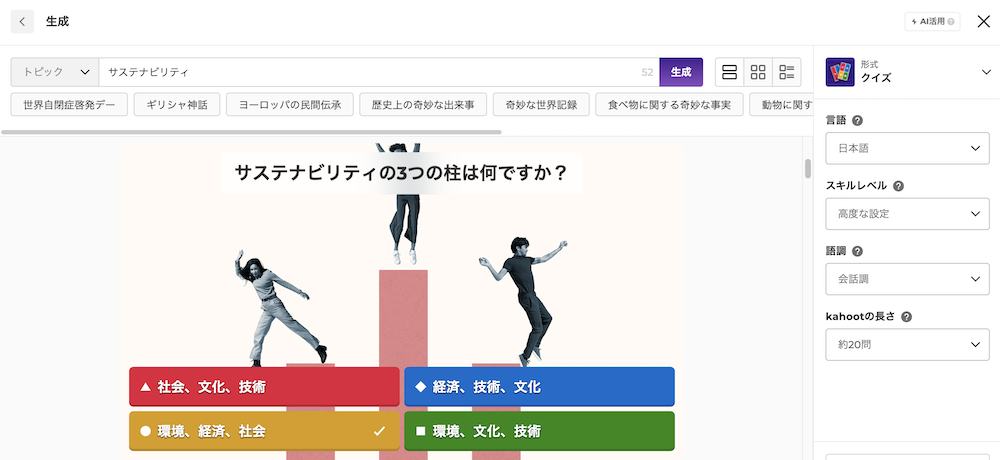Open the 語調 help icon
1000x460 pixels.
pos(857,251)
